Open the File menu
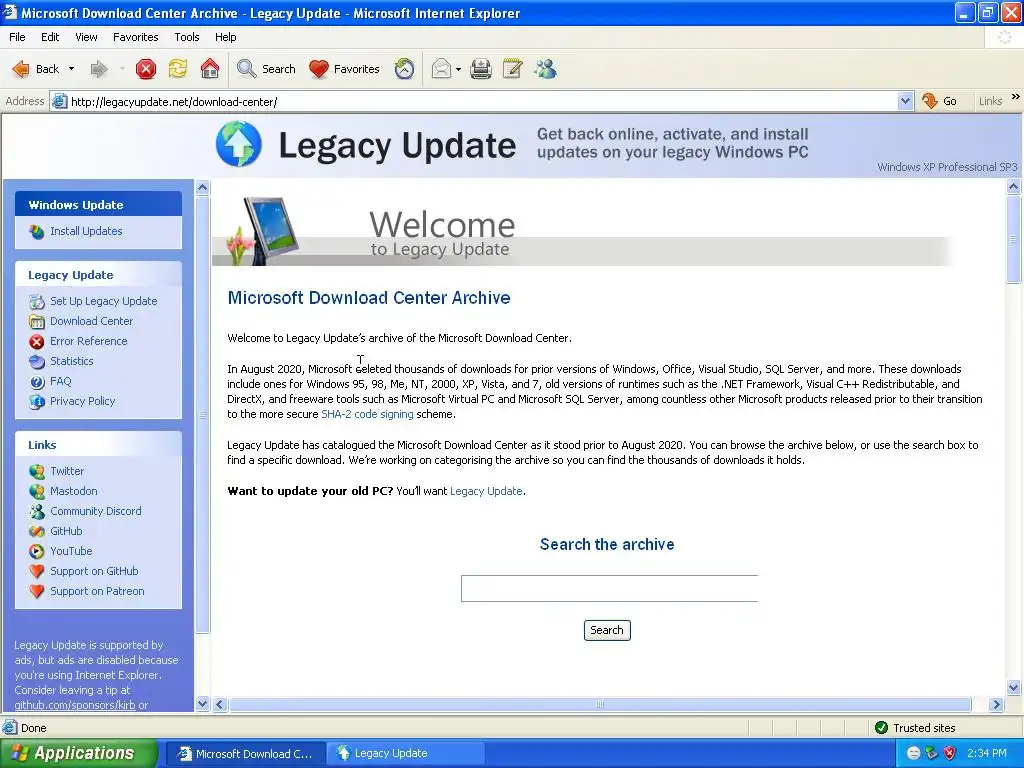Screen dimensions: 1024x768 pos(17,37)
